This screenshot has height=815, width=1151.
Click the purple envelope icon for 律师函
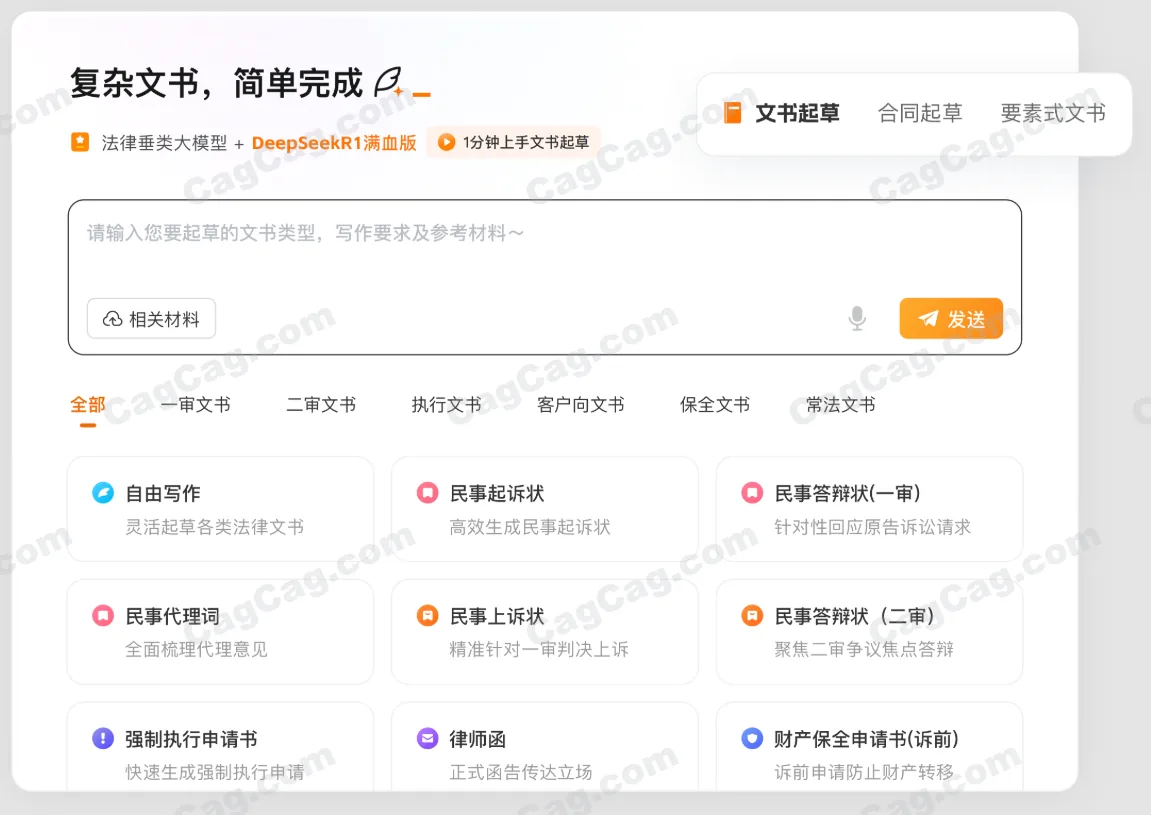coord(427,738)
